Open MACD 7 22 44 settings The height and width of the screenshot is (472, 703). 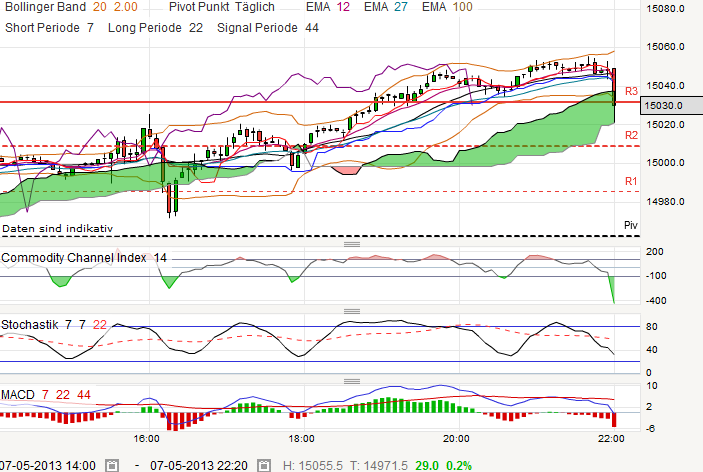pyautogui.click(x=46, y=394)
